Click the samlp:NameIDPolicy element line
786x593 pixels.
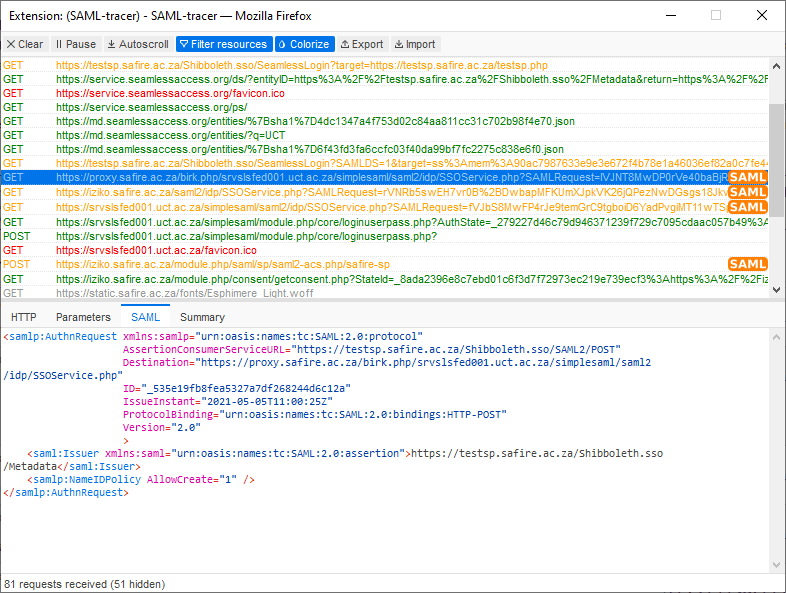tap(141, 480)
